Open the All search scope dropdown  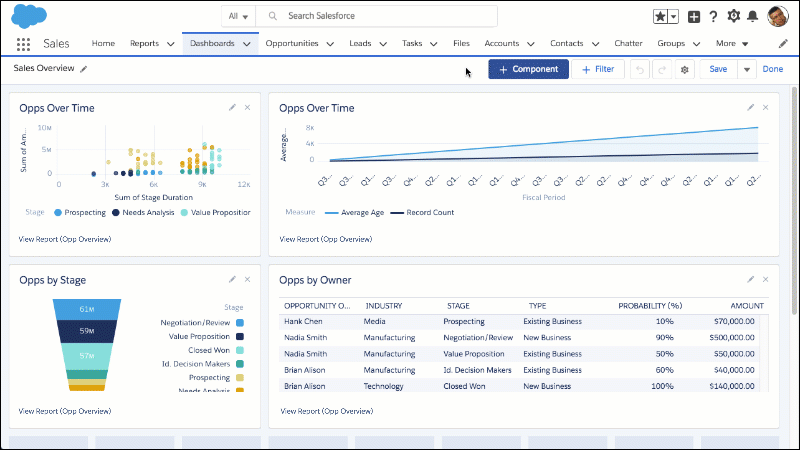click(x=238, y=16)
